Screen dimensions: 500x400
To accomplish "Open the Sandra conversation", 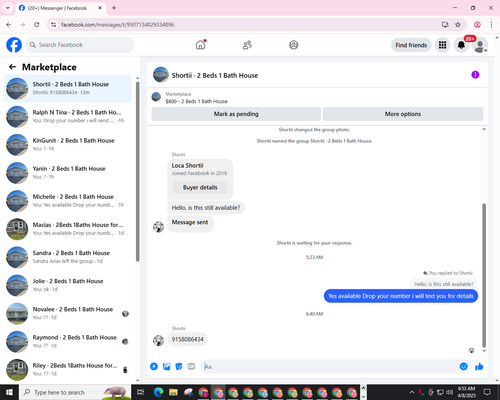I will tap(67, 257).
